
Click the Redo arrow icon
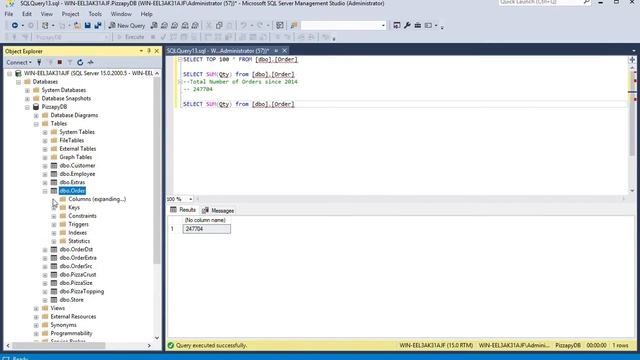point(260,25)
